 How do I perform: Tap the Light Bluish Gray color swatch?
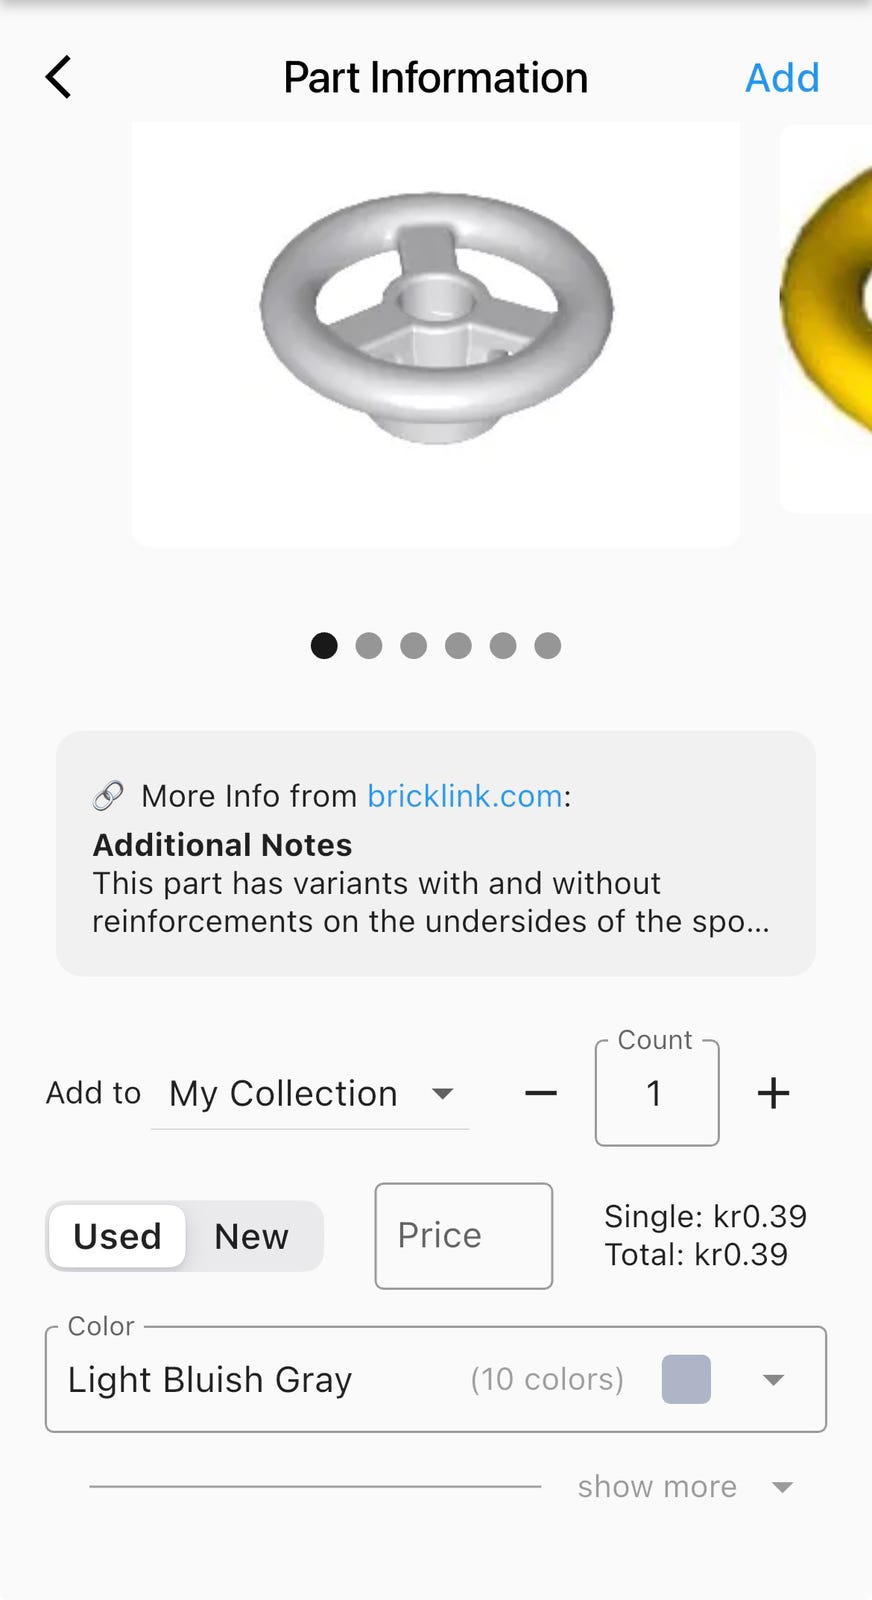tap(686, 1380)
